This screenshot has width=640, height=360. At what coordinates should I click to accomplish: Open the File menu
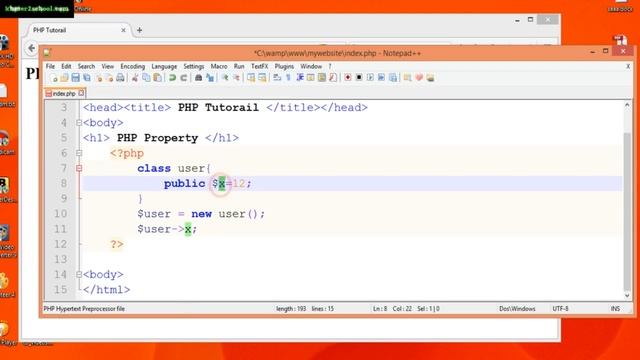[50, 66]
